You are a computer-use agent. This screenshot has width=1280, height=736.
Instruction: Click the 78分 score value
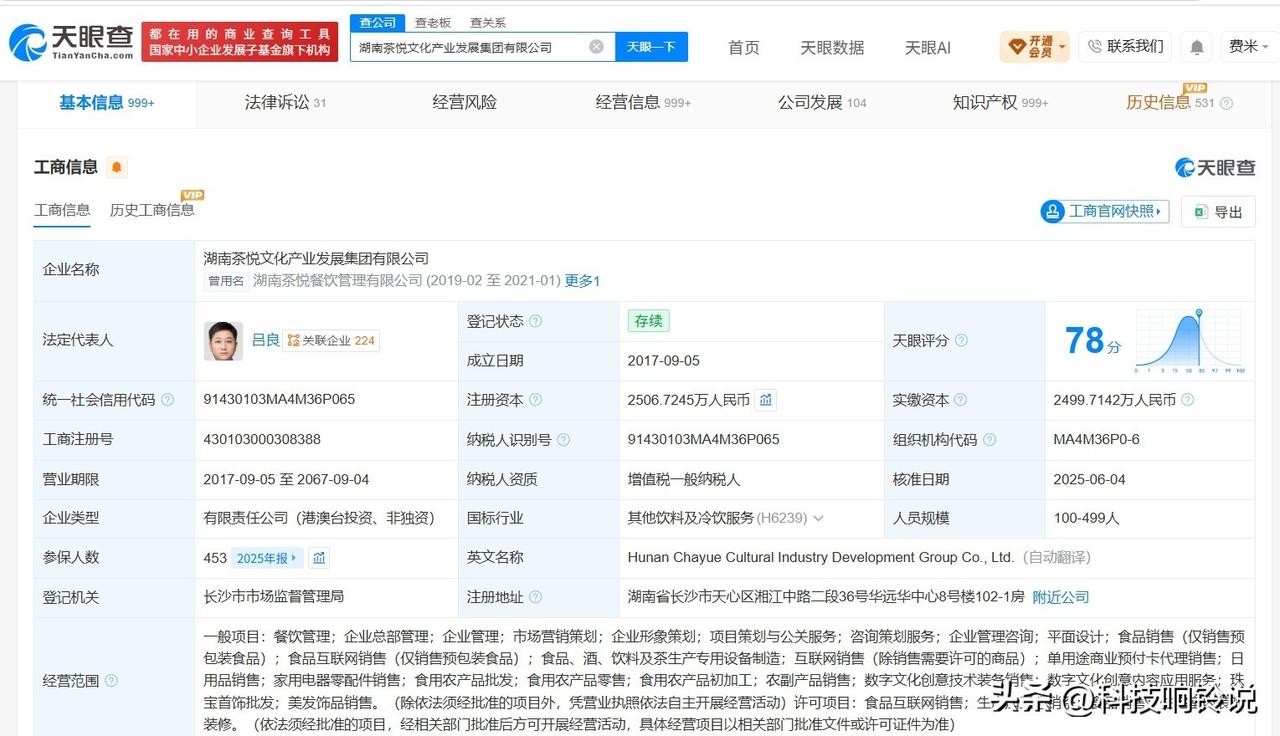(1092, 341)
